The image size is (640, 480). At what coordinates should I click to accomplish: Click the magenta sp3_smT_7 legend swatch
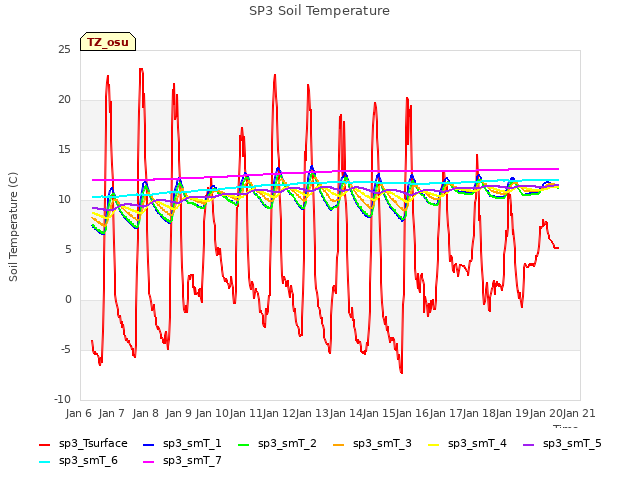[x=149, y=462]
